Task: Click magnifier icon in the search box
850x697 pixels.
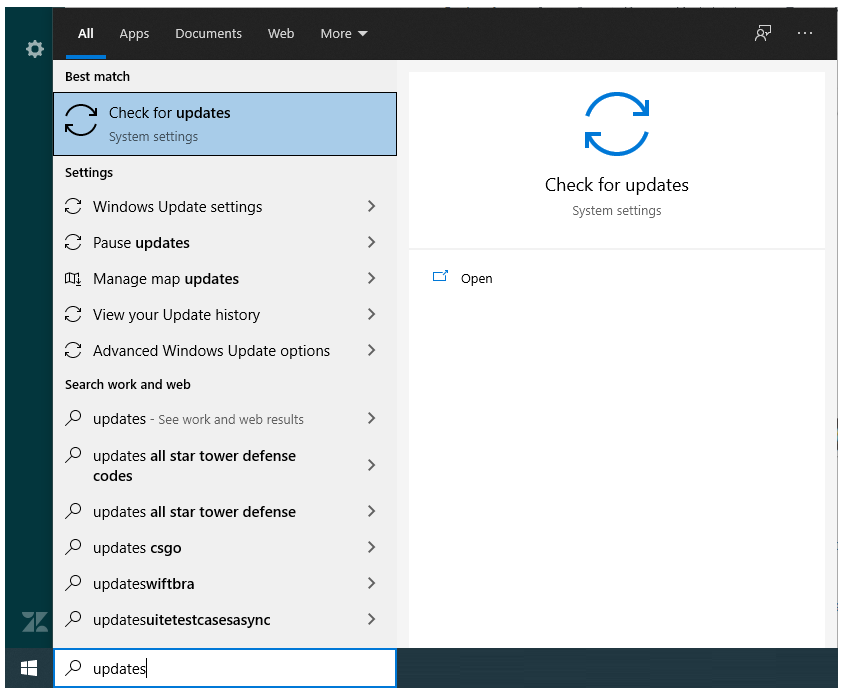Action: pos(73,668)
